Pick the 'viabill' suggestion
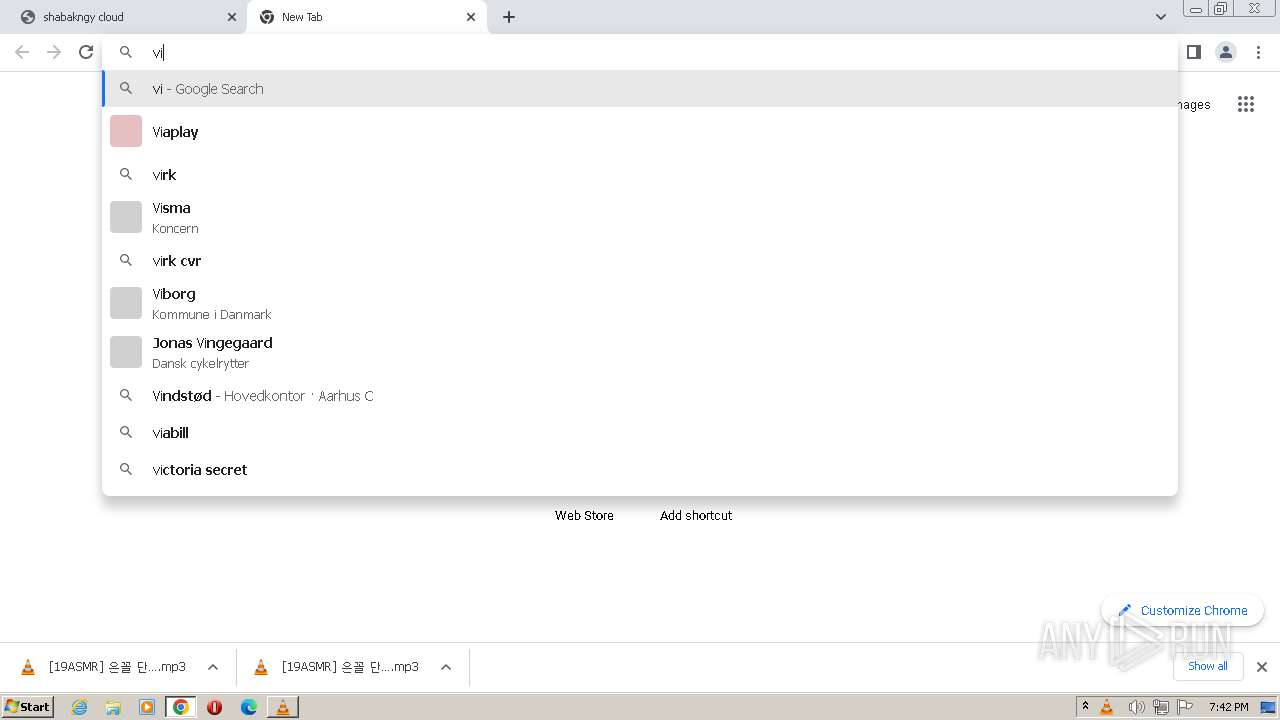 coord(640,432)
